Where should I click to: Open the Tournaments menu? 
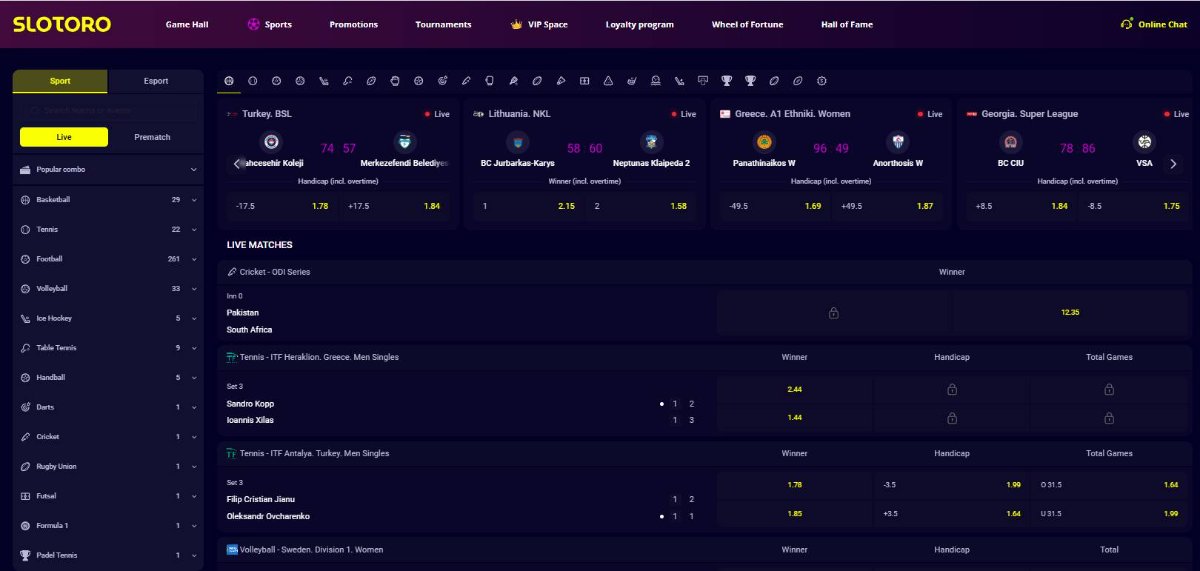pos(443,24)
